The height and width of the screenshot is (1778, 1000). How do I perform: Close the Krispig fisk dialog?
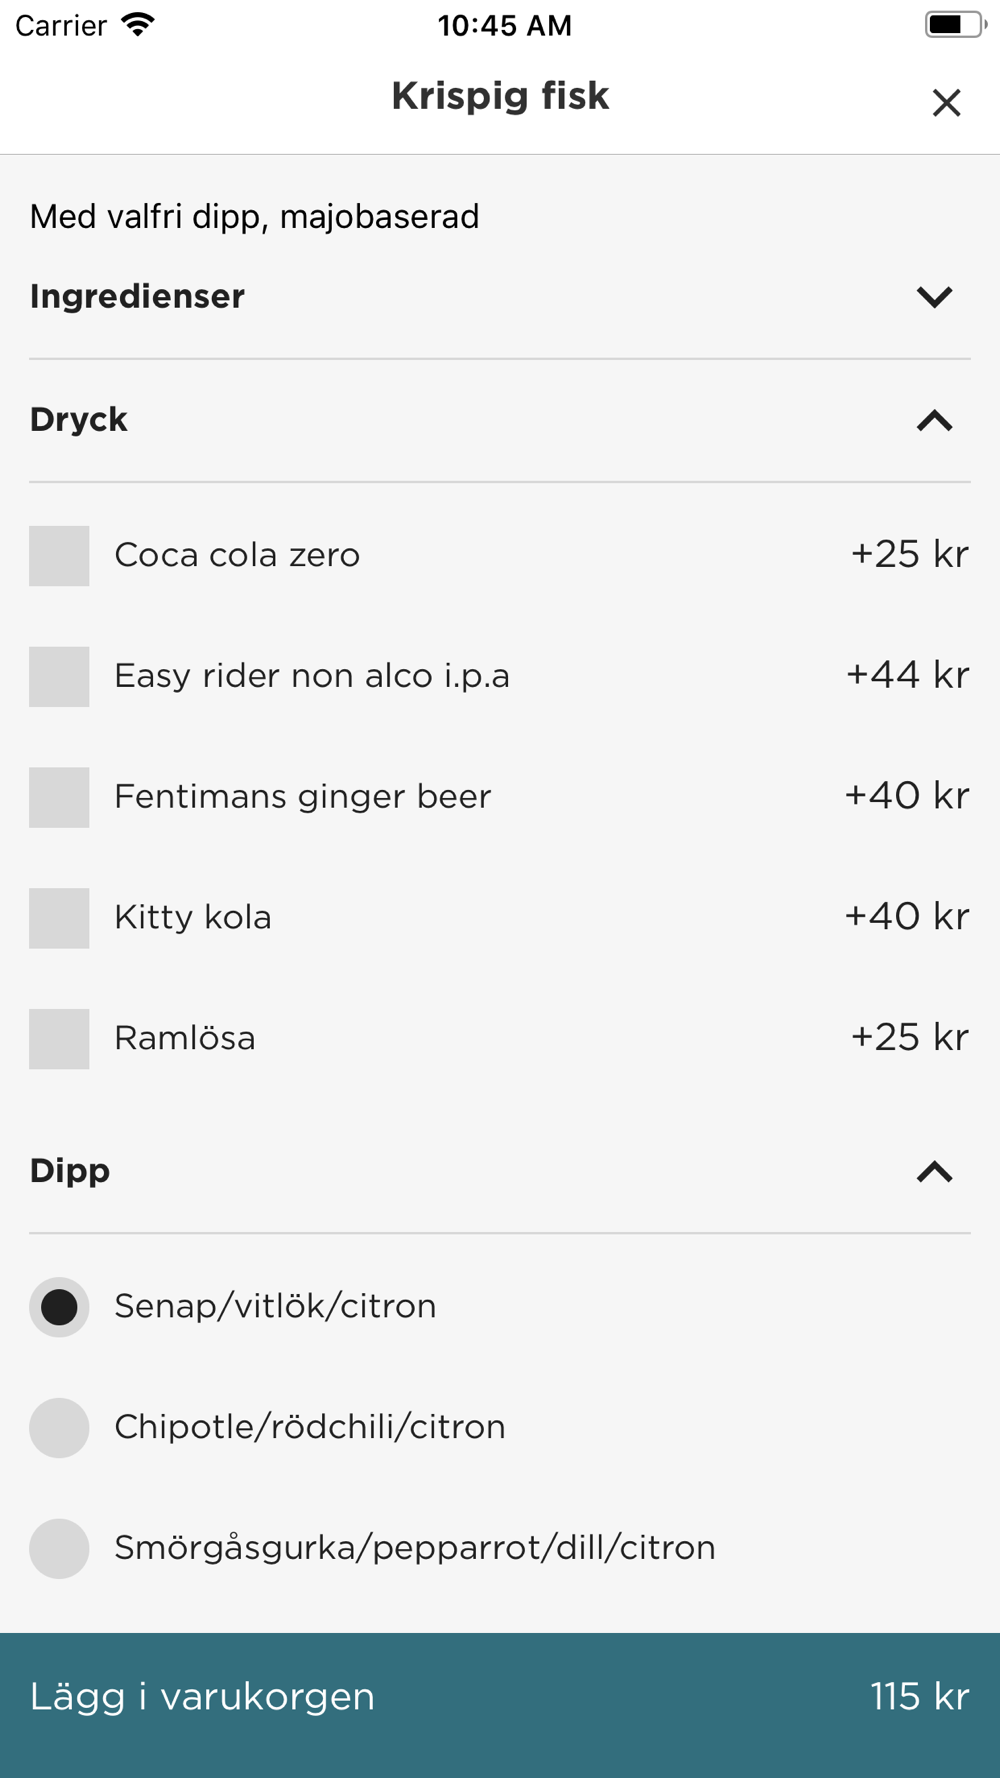pos(946,102)
